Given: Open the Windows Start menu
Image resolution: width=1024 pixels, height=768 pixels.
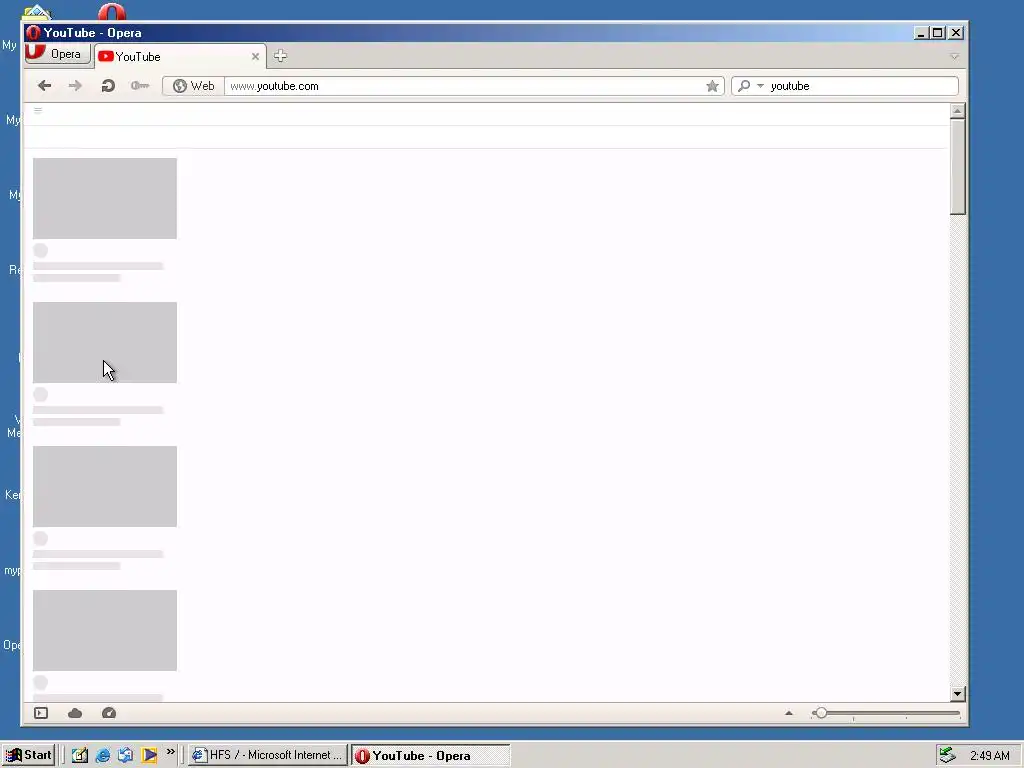Looking at the screenshot, I should click(x=29, y=755).
